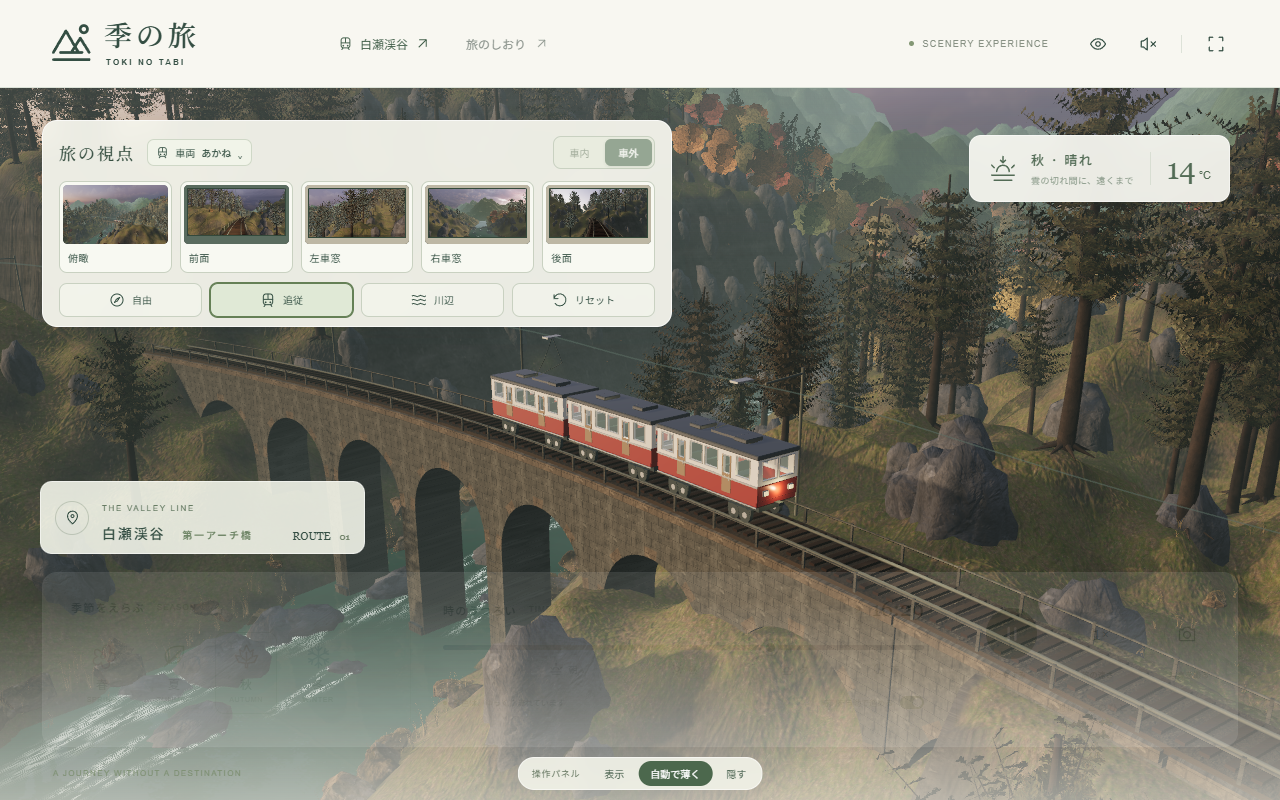Click the 季の旅 mountain logo
Image resolution: width=1280 pixels, height=800 pixels.
click(x=124, y=44)
